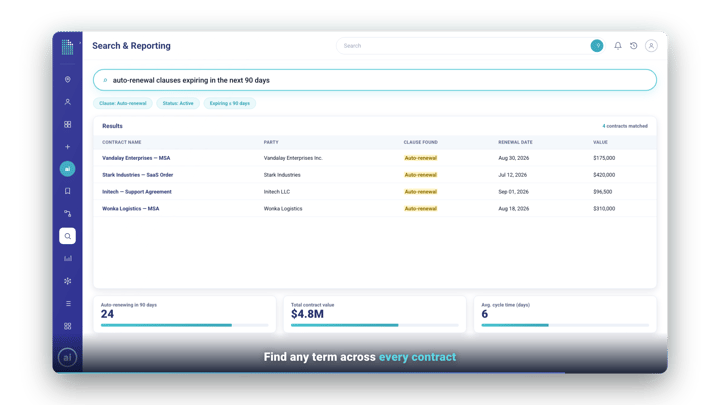Open the person icon in sidebar
Image resolution: width=720 pixels, height=405 pixels.
(x=68, y=102)
